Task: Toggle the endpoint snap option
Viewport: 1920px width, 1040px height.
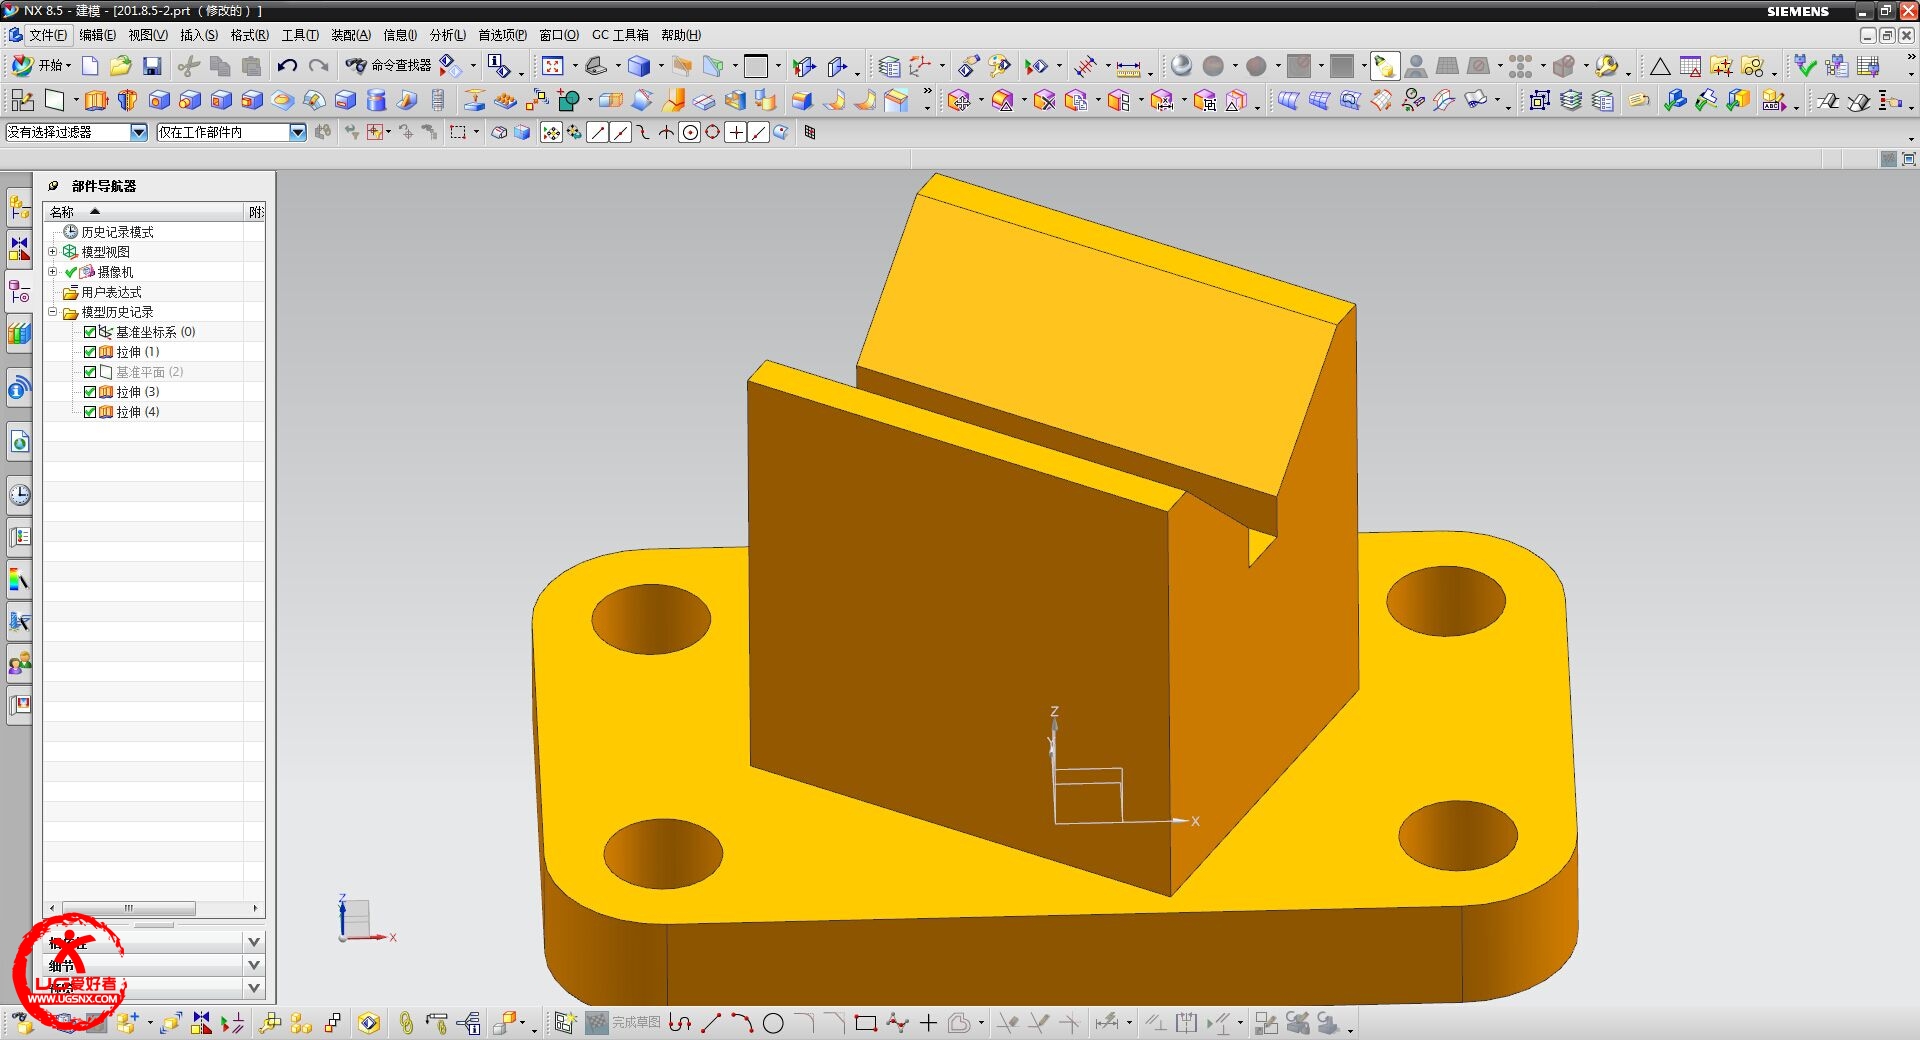Action: pos(598,132)
